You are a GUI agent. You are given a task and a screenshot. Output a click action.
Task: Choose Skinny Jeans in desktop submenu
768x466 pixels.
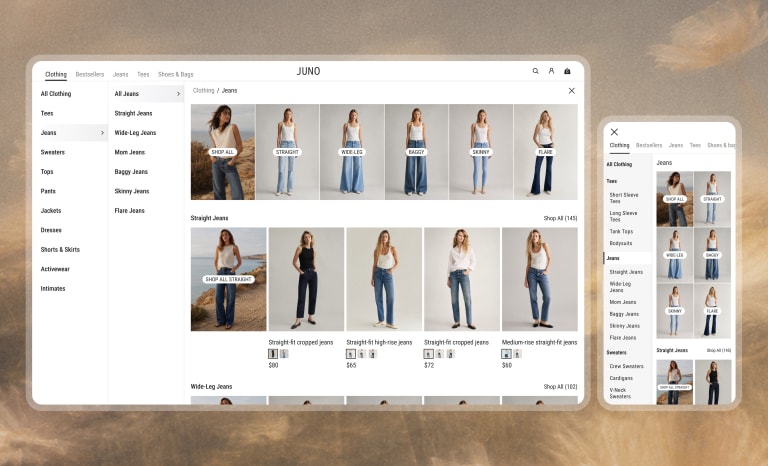[x=132, y=191]
